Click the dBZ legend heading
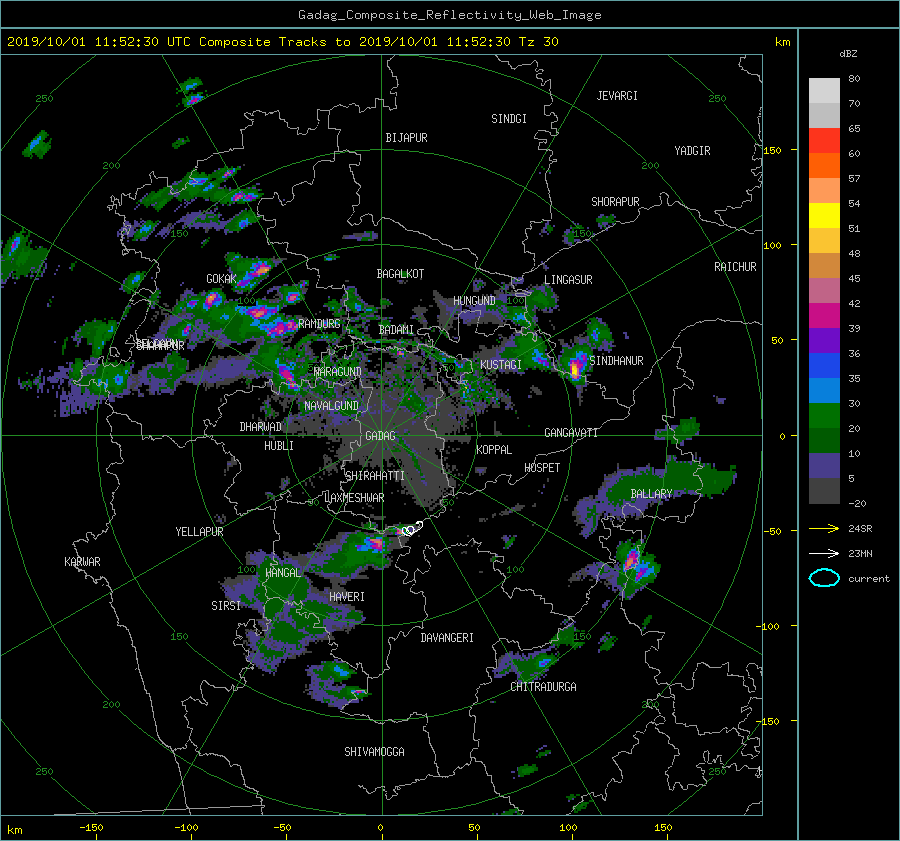 pos(848,54)
